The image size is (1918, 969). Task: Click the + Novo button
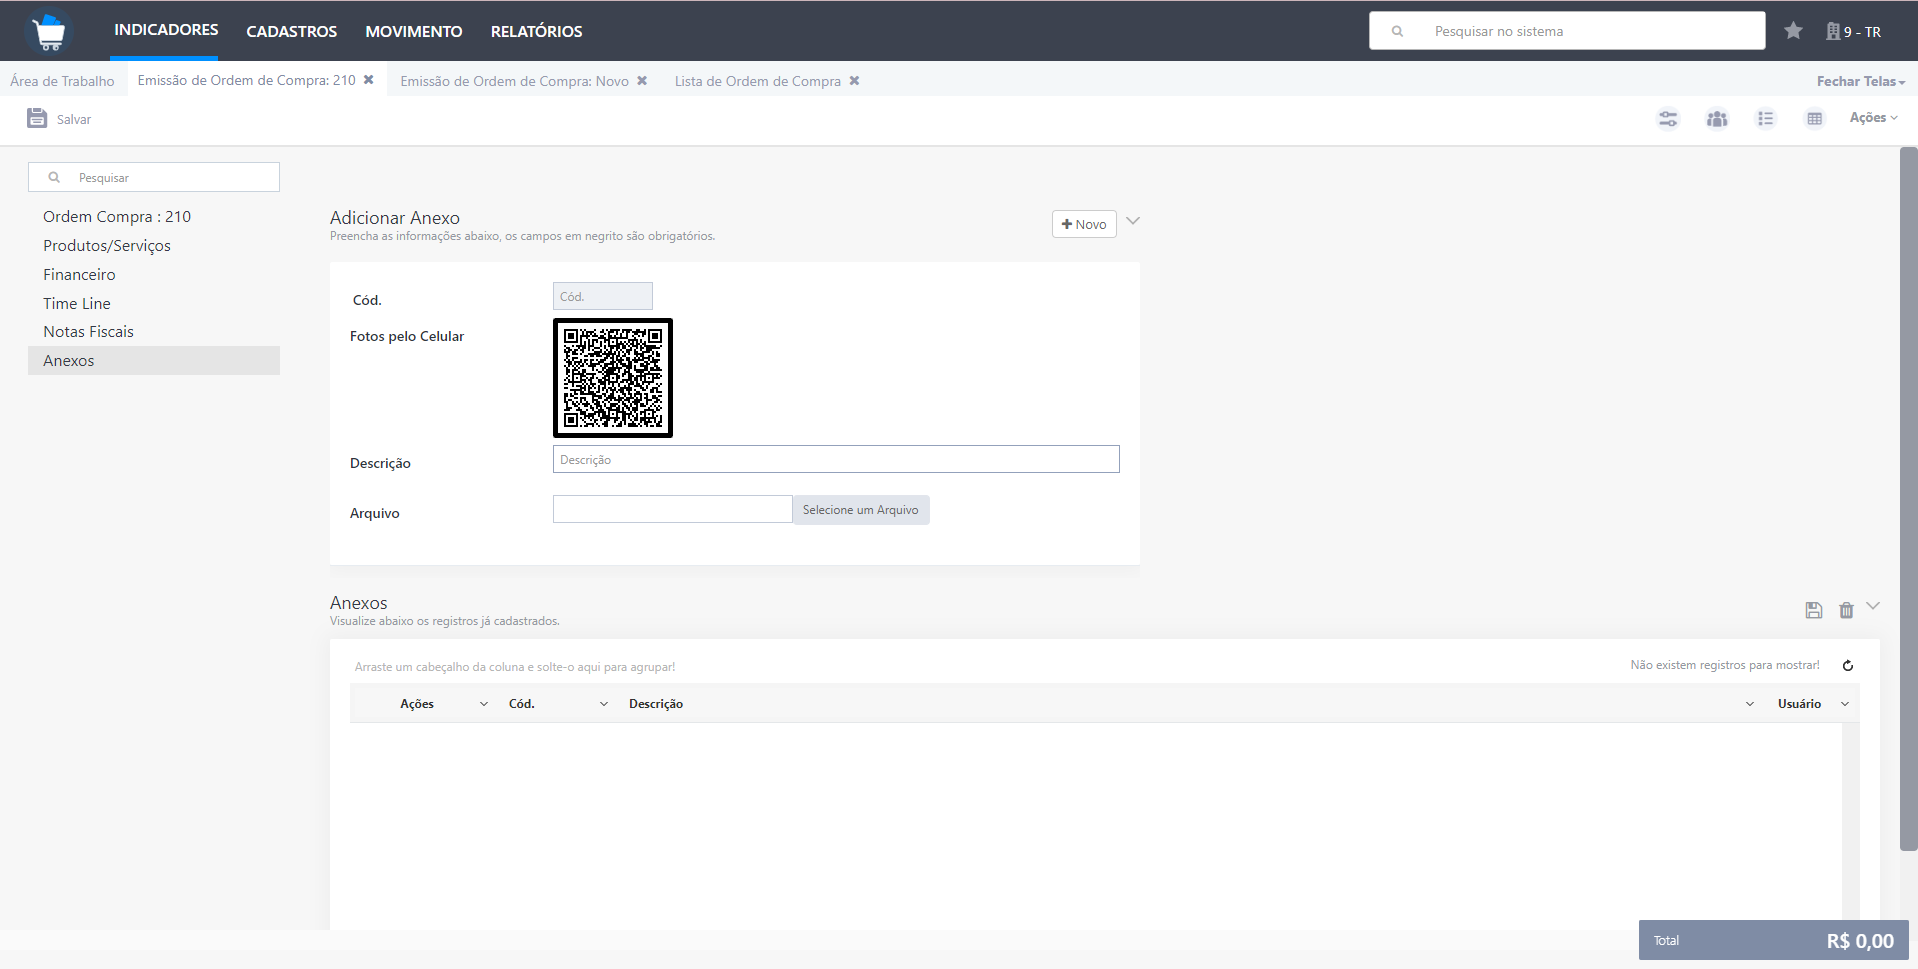tap(1084, 224)
